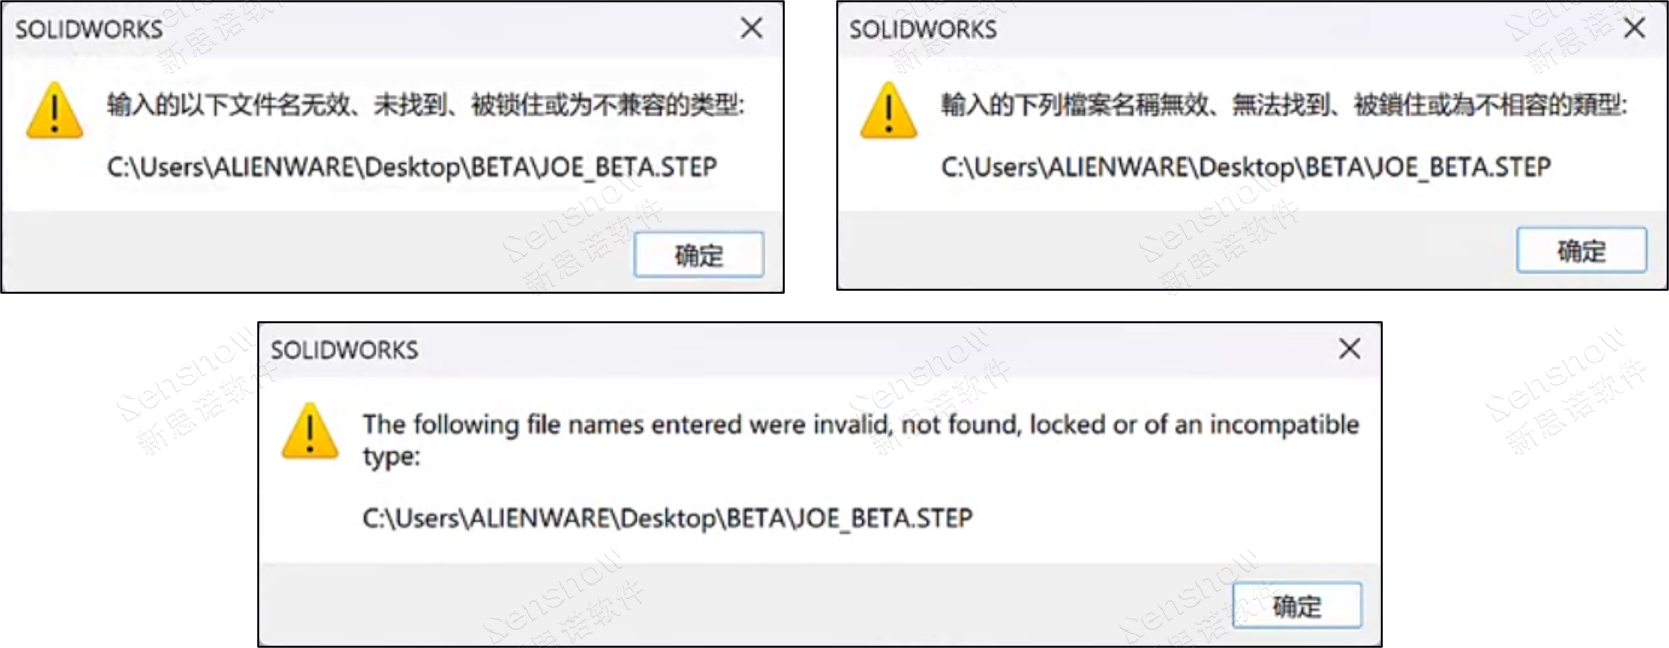The height and width of the screenshot is (648, 1669).
Task: Click SOLIDWORKS title of Simplified Chinese dialog
Action: coord(88,30)
